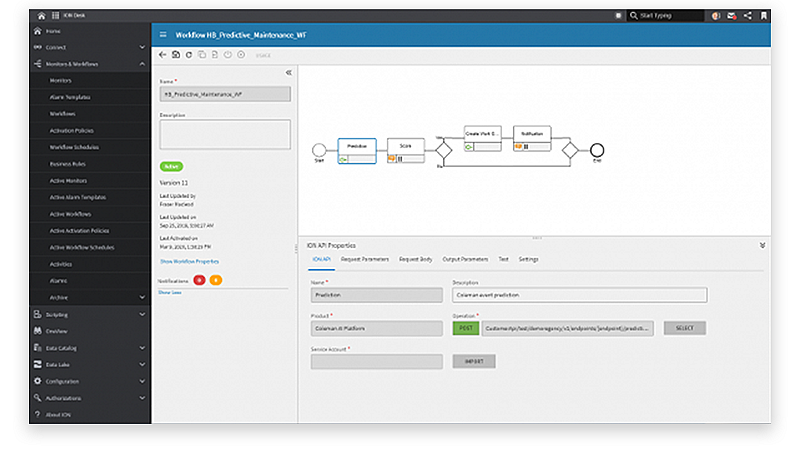The width and height of the screenshot is (800, 459).
Task: Open Activation Policies in the sidebar
Action: click(x=90, y=131)
